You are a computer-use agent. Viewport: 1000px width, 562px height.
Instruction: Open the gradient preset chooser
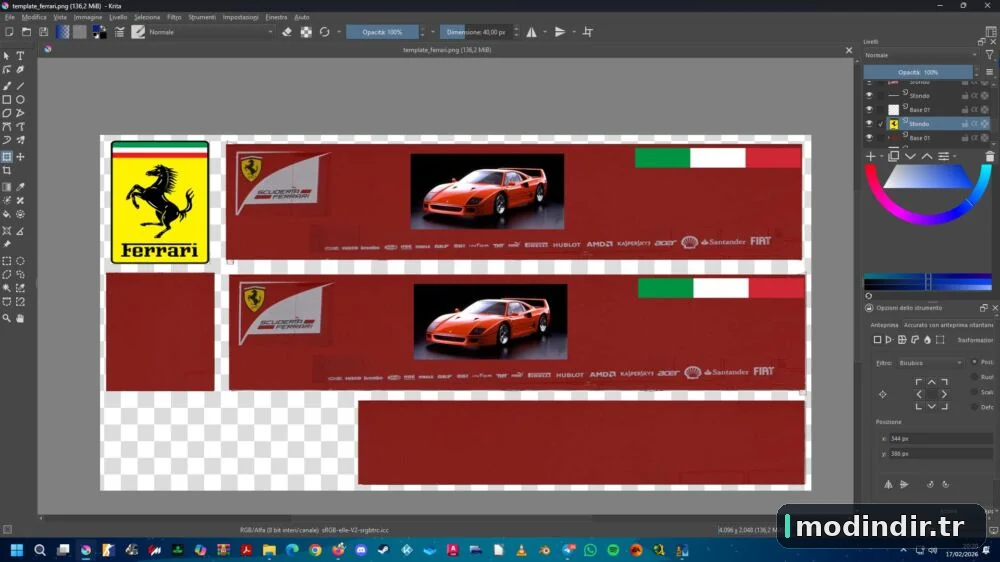click(x=62, y=32)
